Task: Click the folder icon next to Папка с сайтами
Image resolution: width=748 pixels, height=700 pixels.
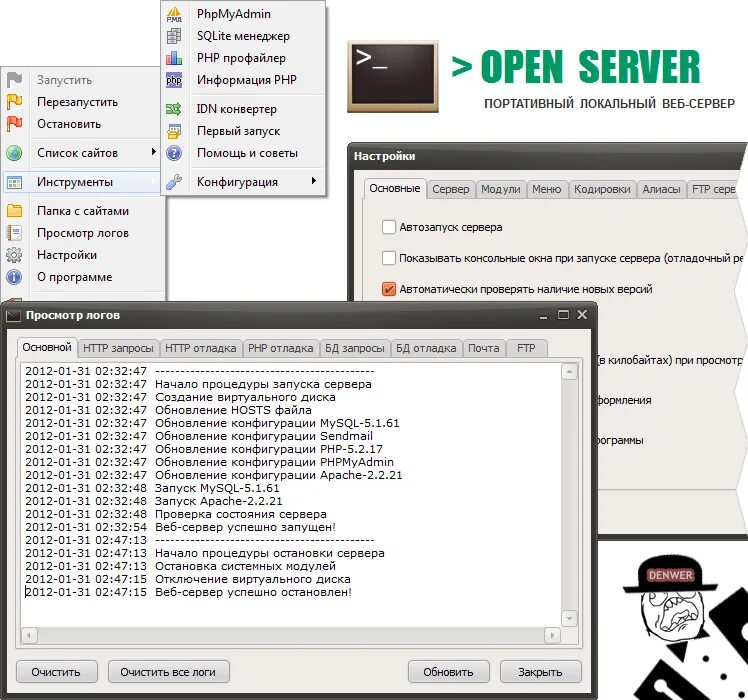Action: pos(14,211)
